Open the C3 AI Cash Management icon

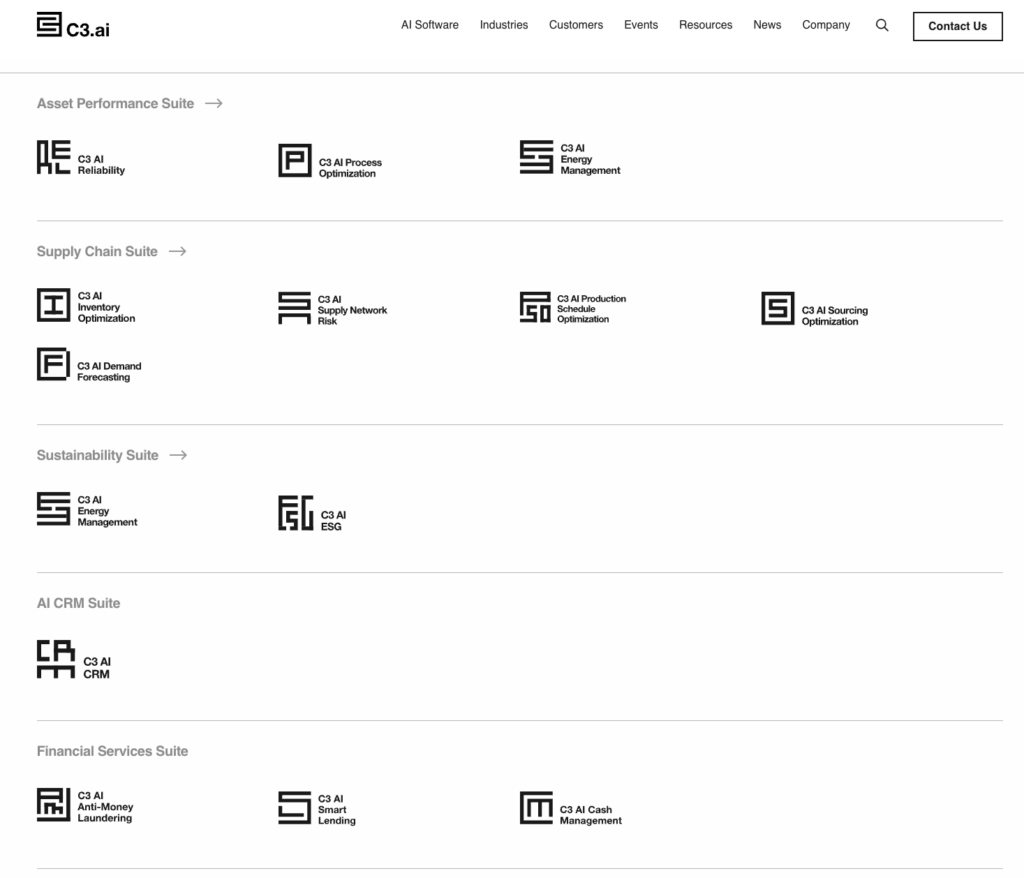(x=536, y=807)
